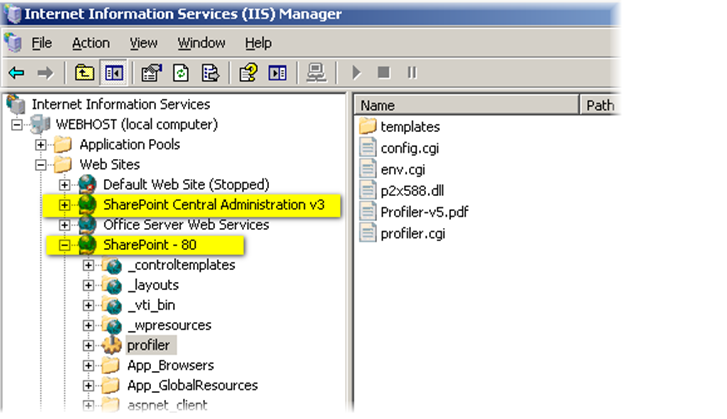This screenshot has height=419, width=727.
Task: Toggle the Show/Hide Action Pane icon
Action: point(277,73)
